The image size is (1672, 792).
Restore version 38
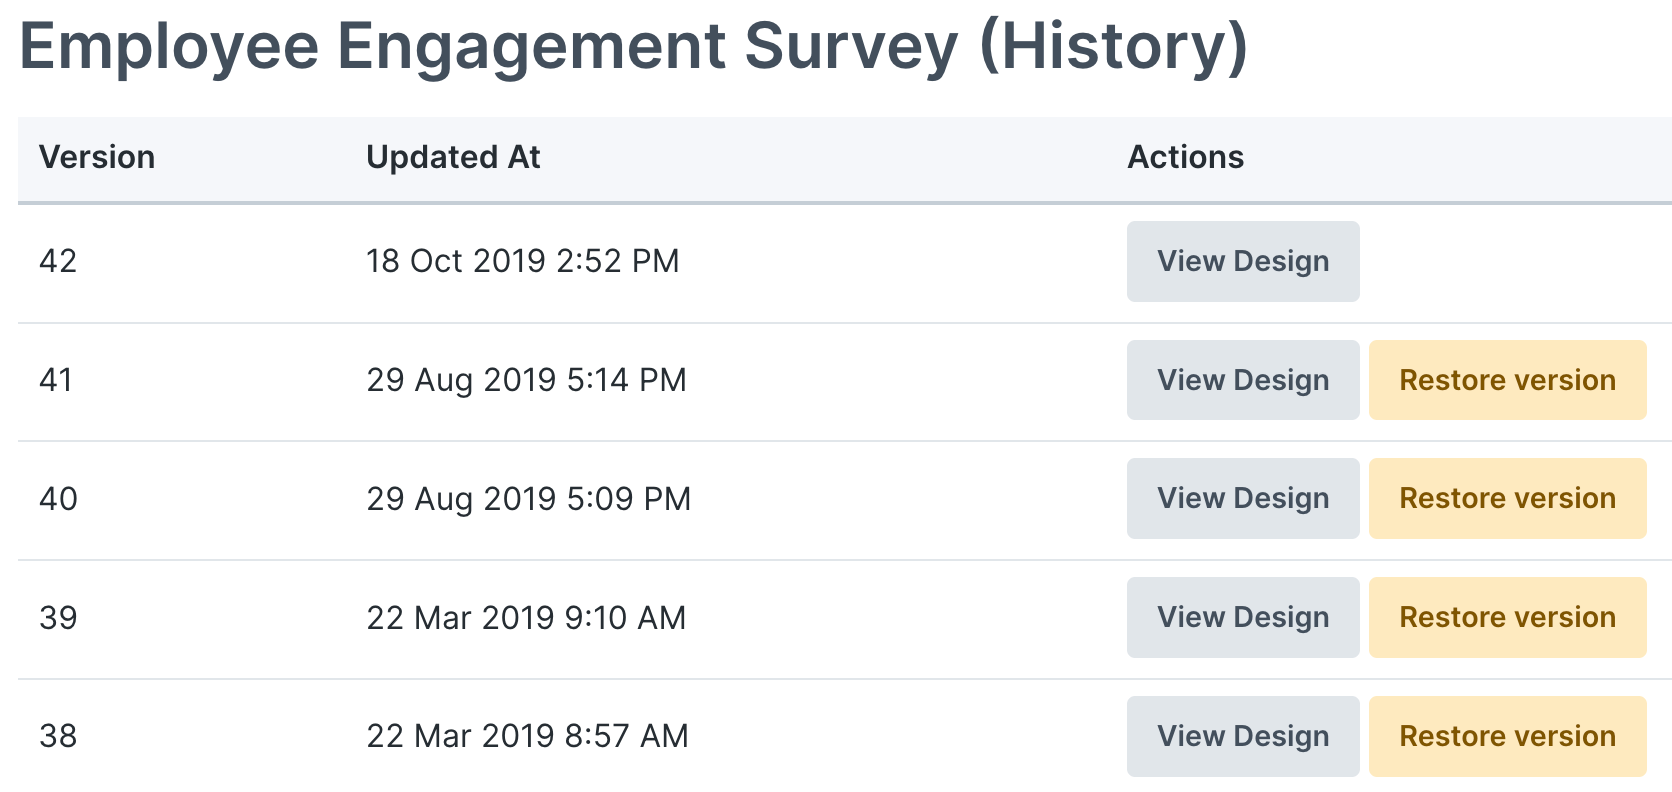1506,736
